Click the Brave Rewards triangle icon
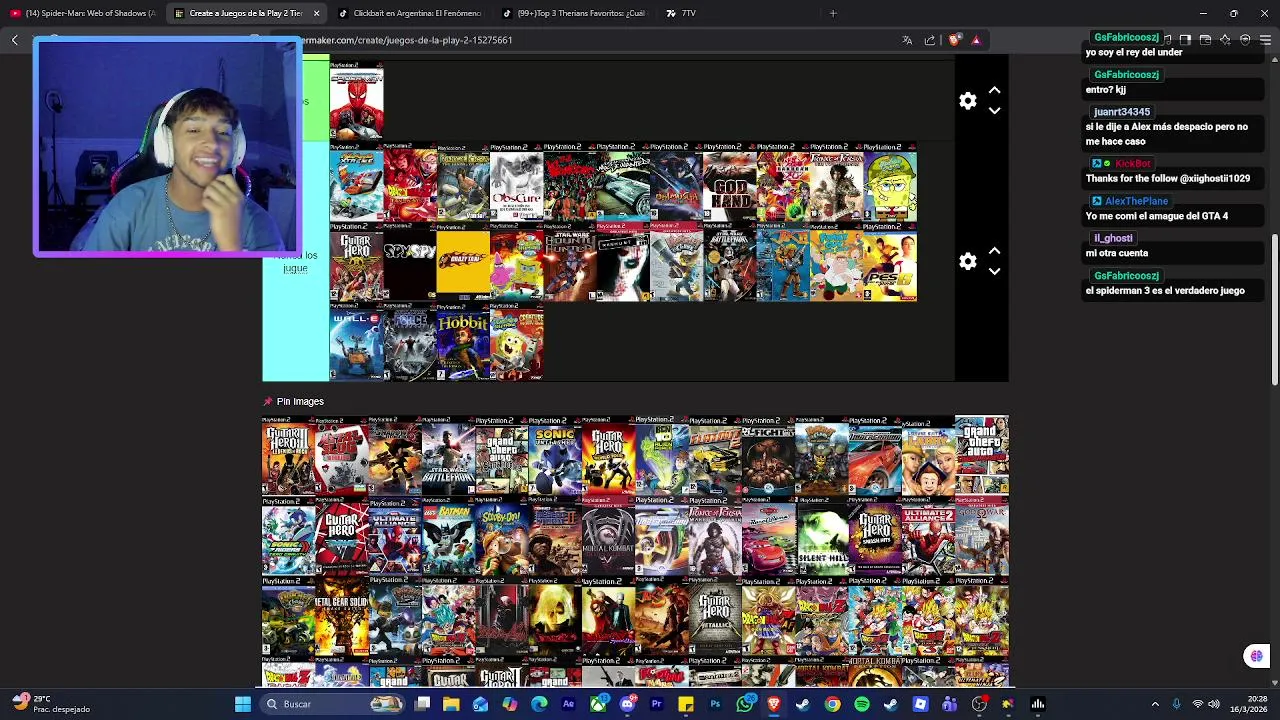 coord(976,40)
